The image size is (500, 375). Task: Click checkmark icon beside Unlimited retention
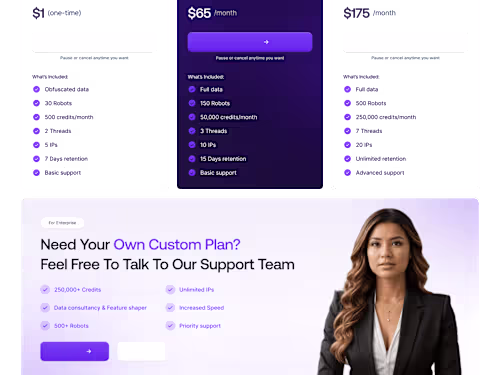[x=347, y=159]
